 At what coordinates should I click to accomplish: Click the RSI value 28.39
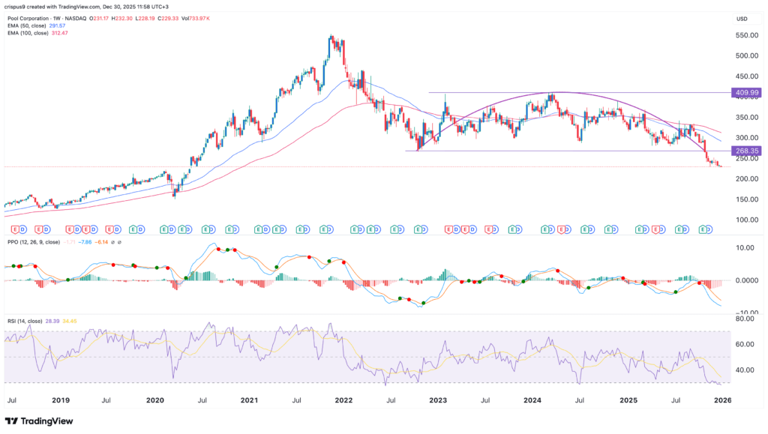(52, 321)
